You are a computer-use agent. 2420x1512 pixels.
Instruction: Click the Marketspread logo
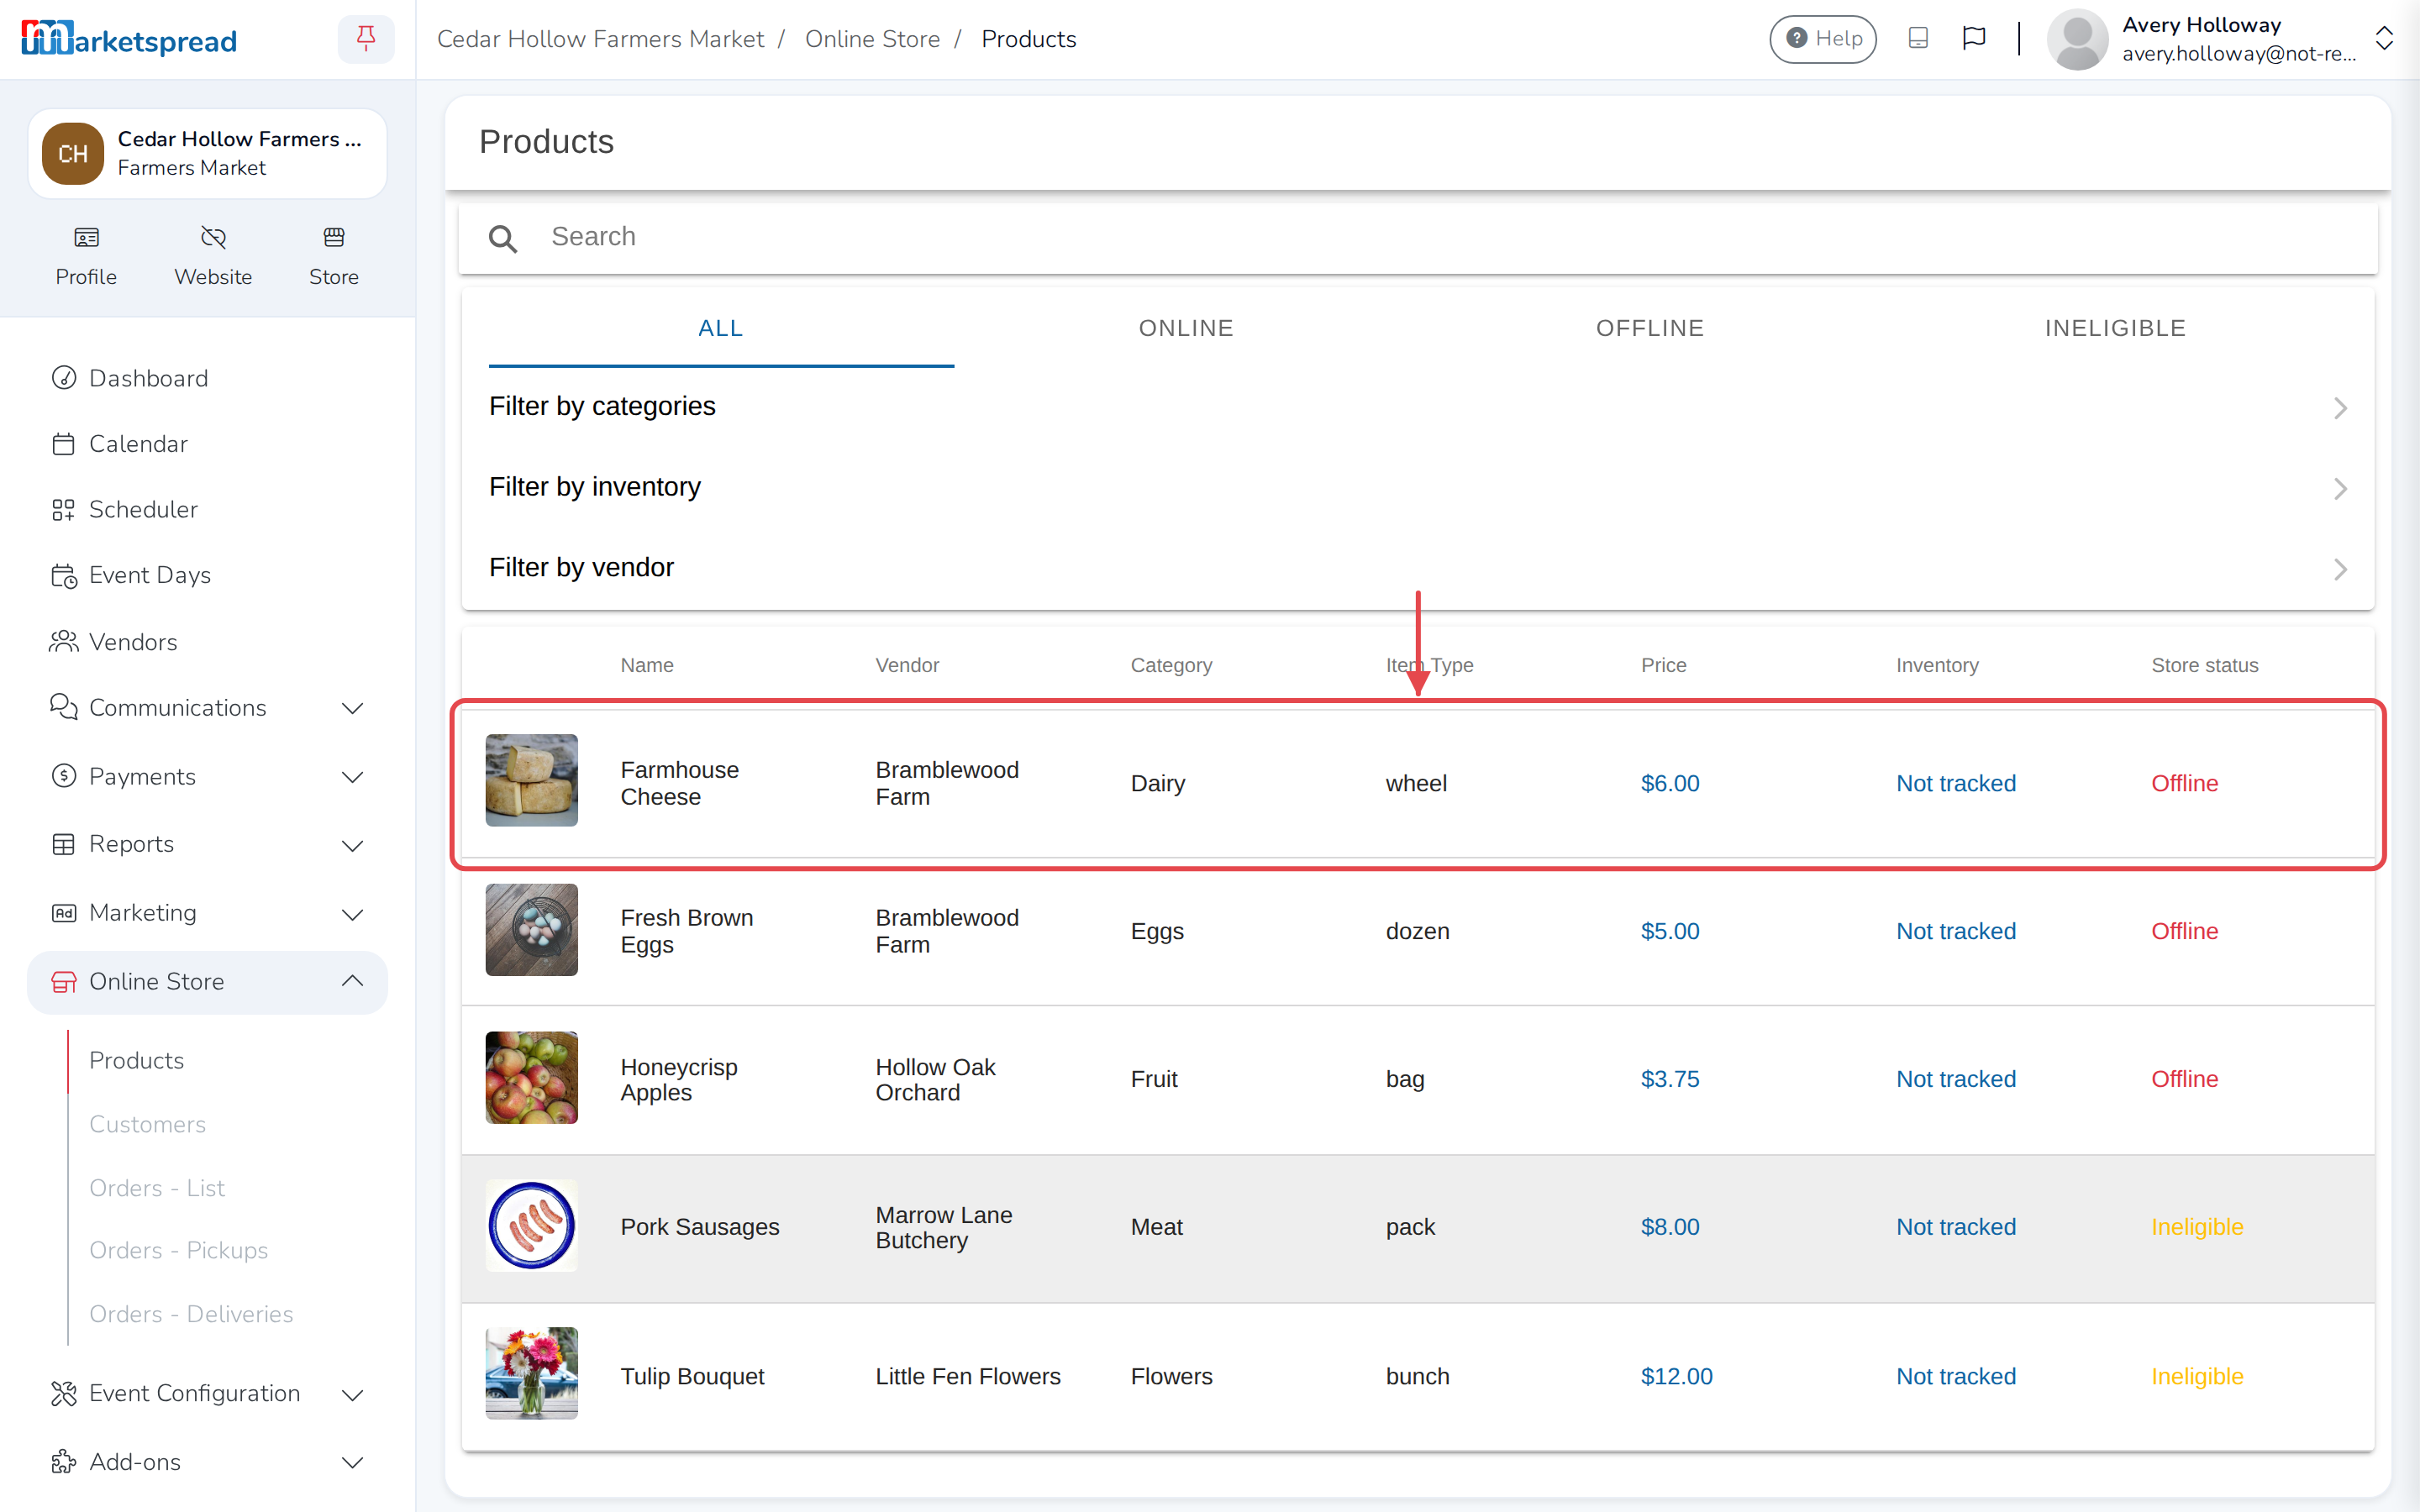[129, 39]
